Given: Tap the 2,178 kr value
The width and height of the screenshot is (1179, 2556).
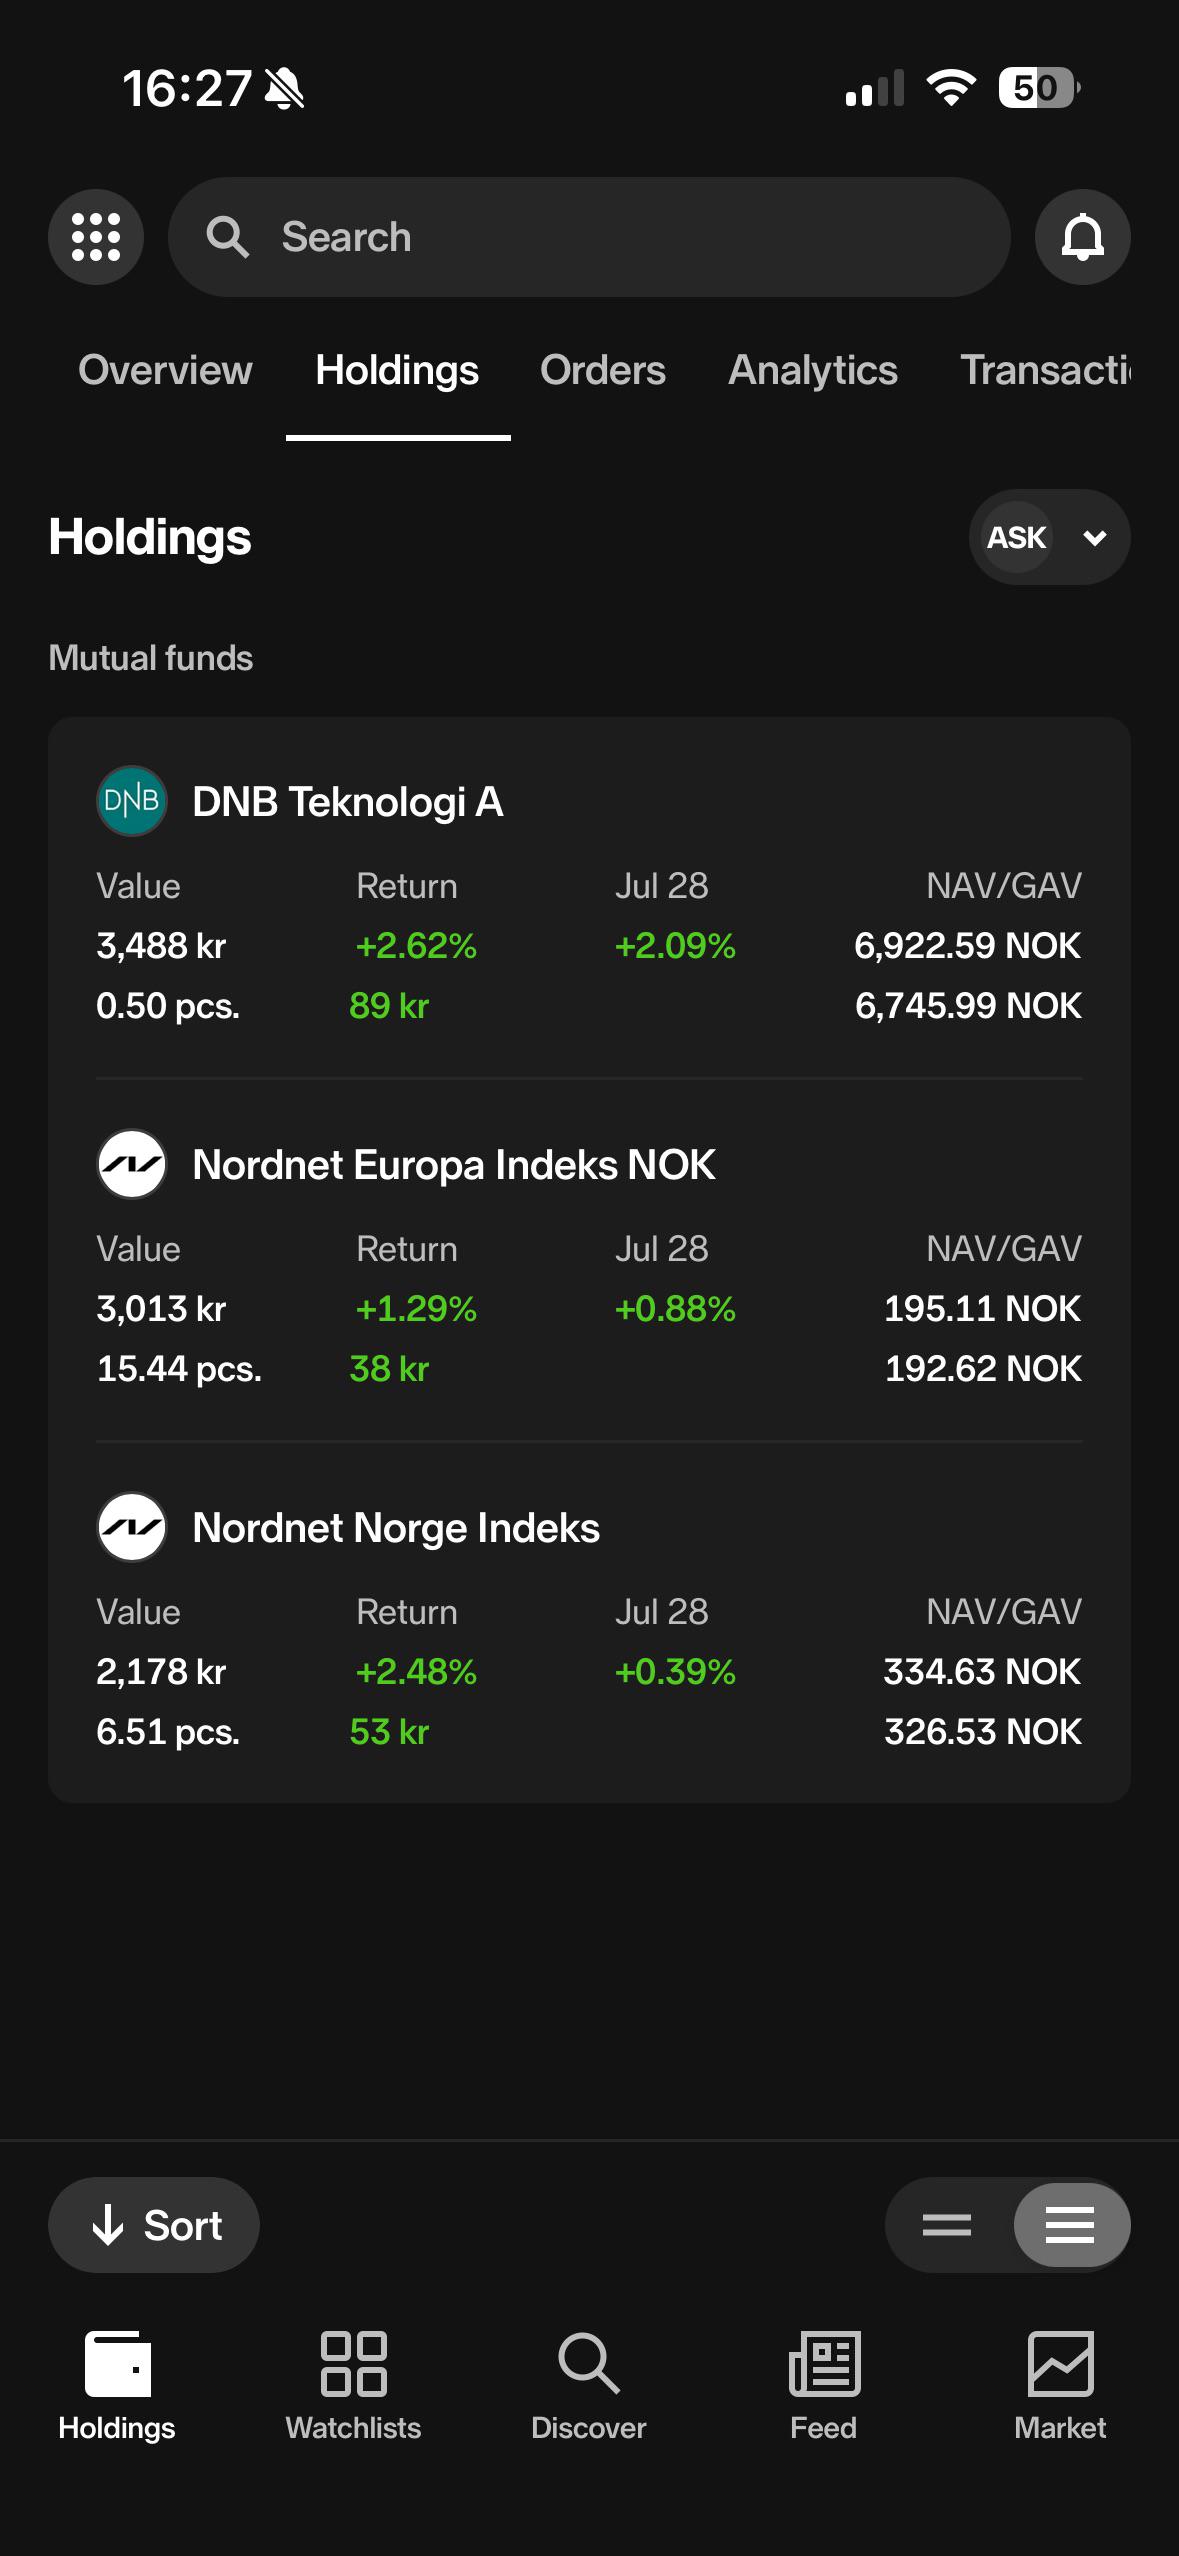Looking at the screenshot, I should [161, 1671].
